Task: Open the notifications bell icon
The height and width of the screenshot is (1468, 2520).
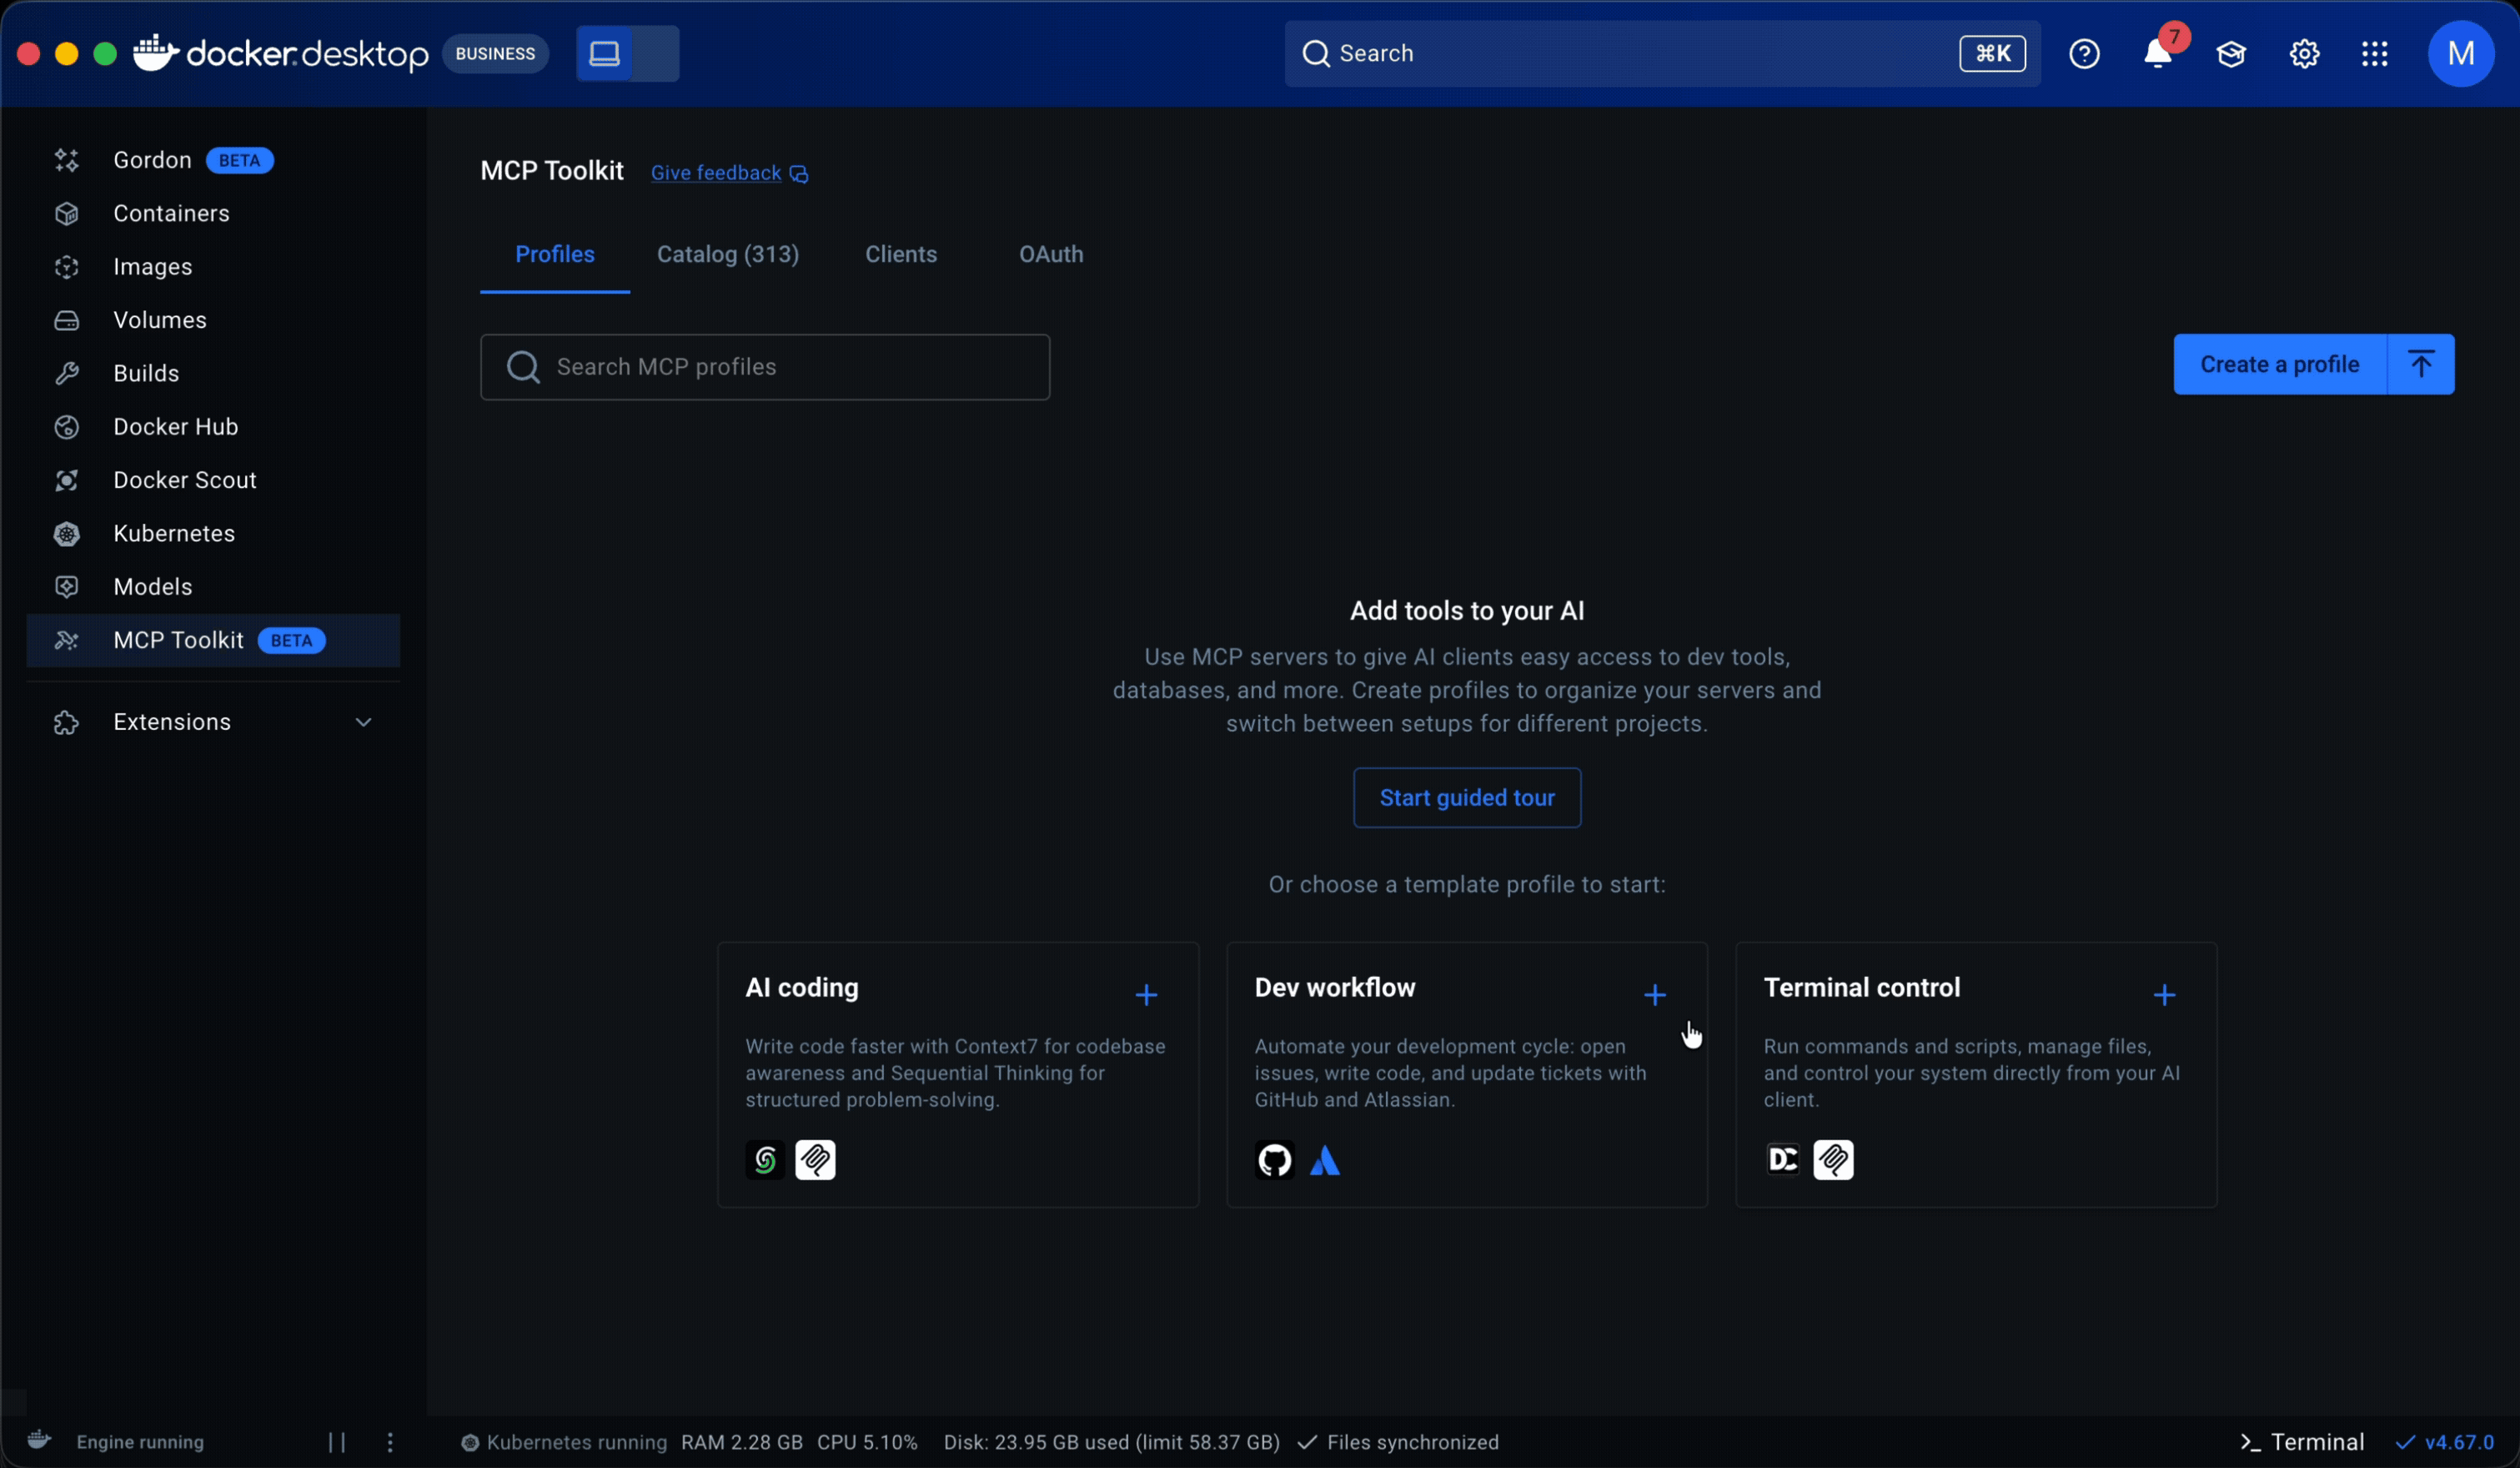Action: click(x=2157, y=54)
